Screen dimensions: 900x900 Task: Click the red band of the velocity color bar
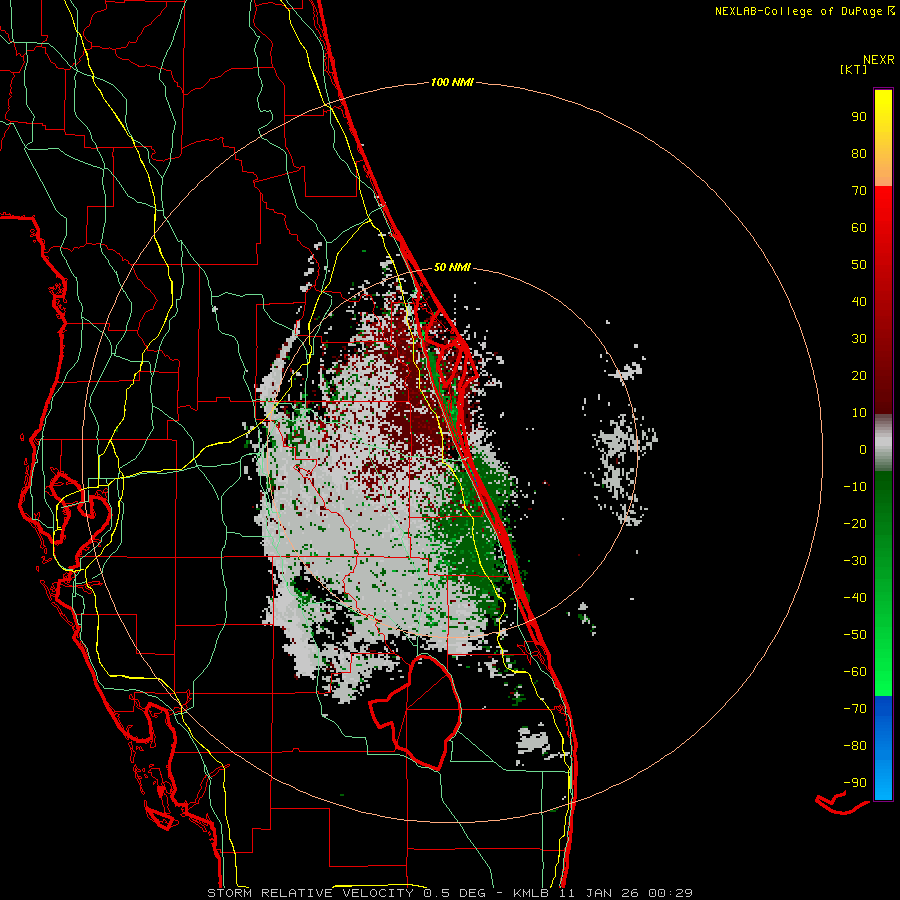coord(883,298)
